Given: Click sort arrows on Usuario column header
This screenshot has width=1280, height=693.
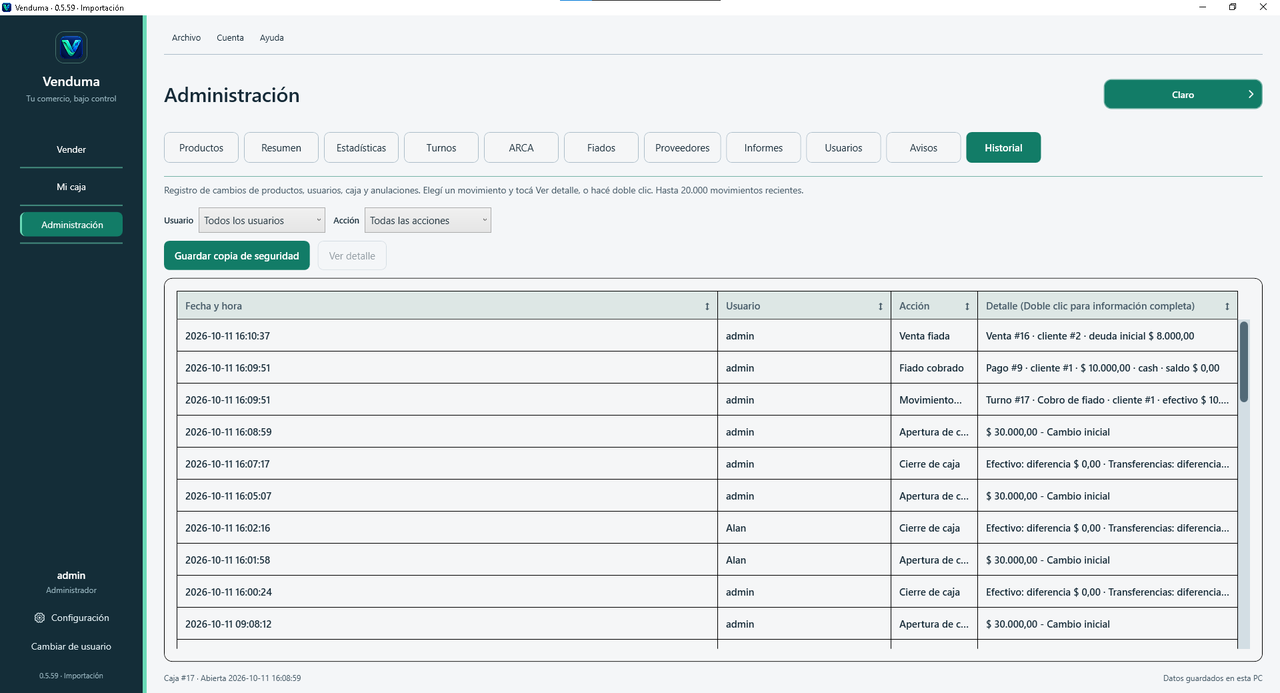Looking at the screenshot, I should (881, 306).
